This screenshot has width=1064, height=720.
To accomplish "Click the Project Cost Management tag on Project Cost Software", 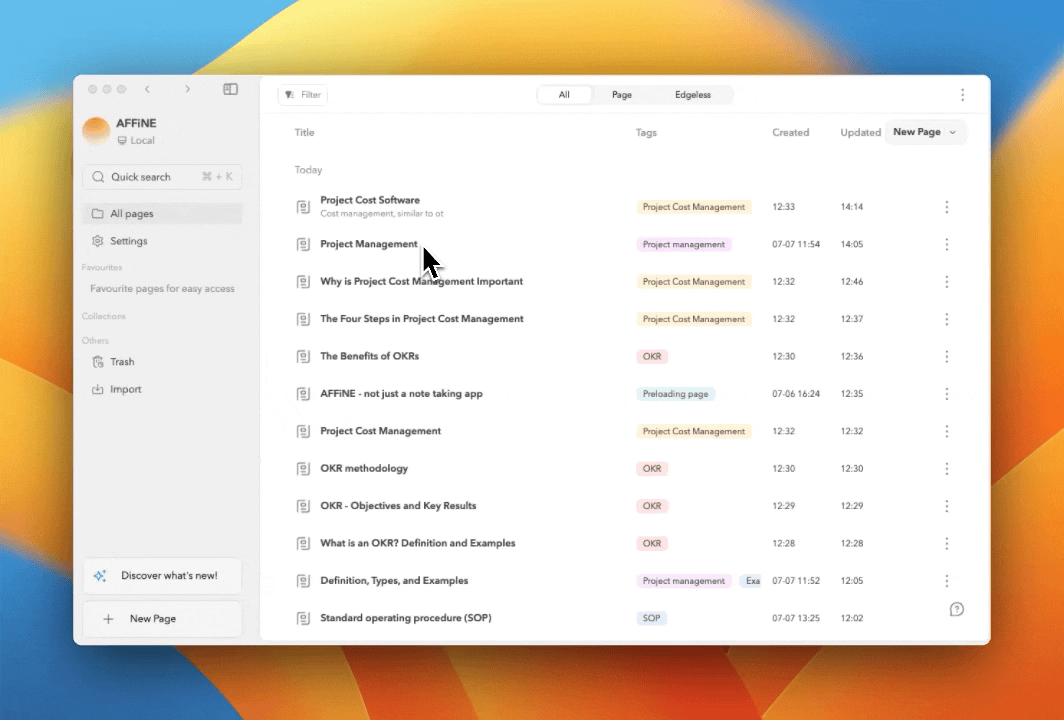I will coord(694,207).
